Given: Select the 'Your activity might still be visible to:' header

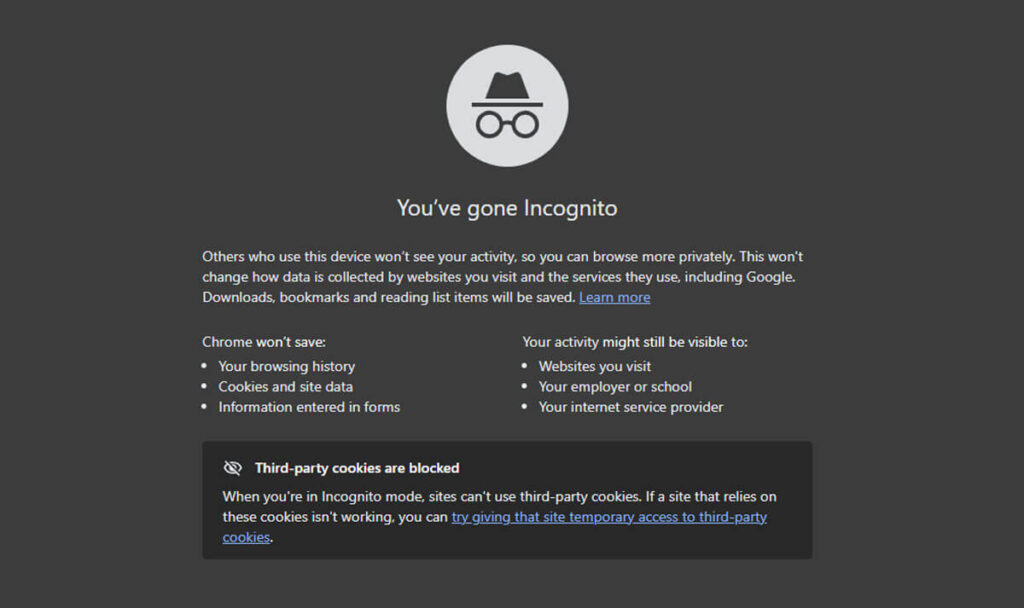Looking at the screenshot, I should pyautogui.click(x=634, y=341).
